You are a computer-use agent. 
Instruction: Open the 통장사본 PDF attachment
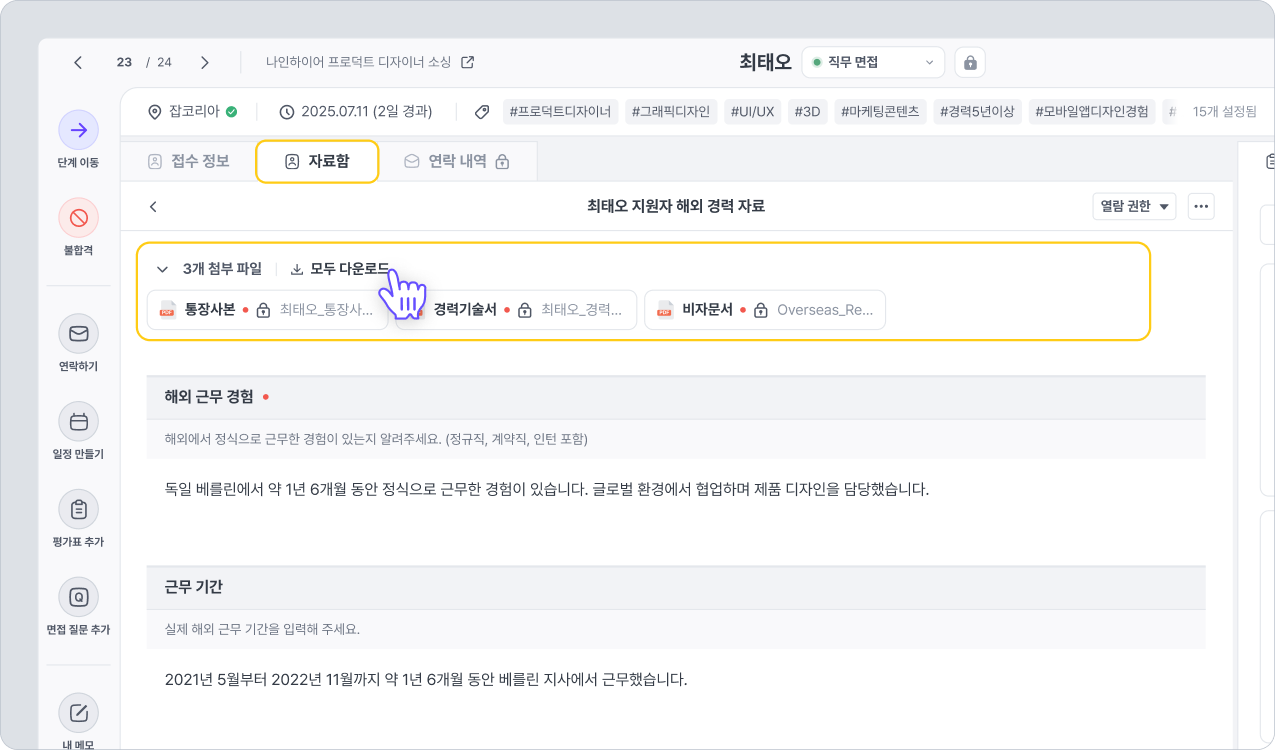267,310
